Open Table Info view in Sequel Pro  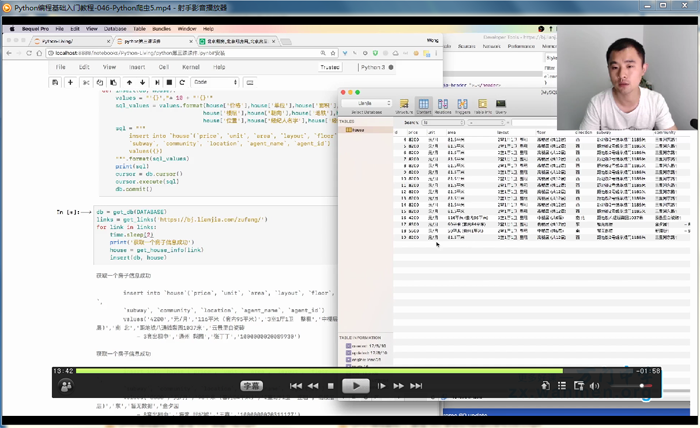tap(483, 106)
